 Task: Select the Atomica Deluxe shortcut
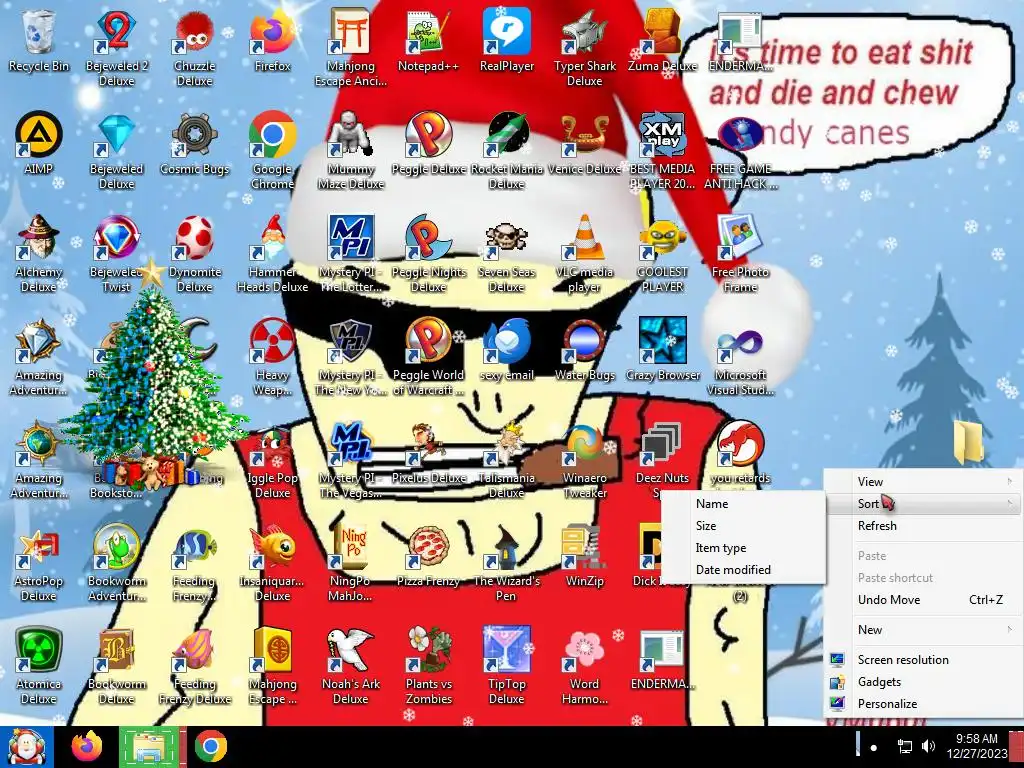point(39,667)
